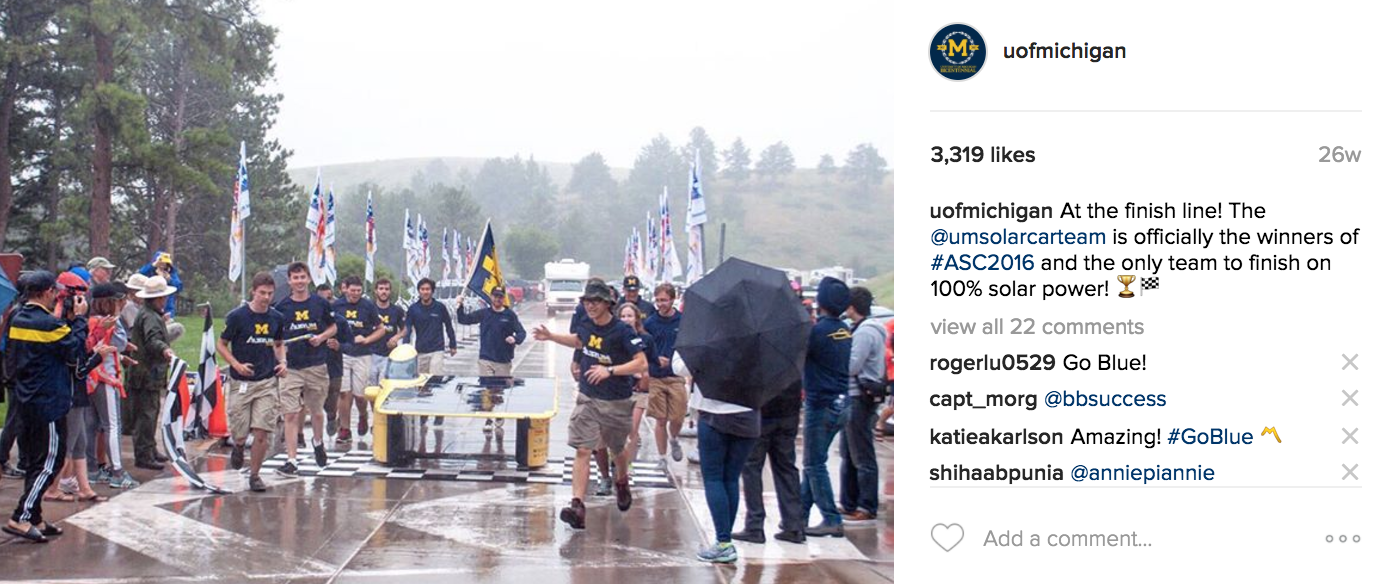
Task: Open the three-dot more options menu
Action: [1342, 539]
